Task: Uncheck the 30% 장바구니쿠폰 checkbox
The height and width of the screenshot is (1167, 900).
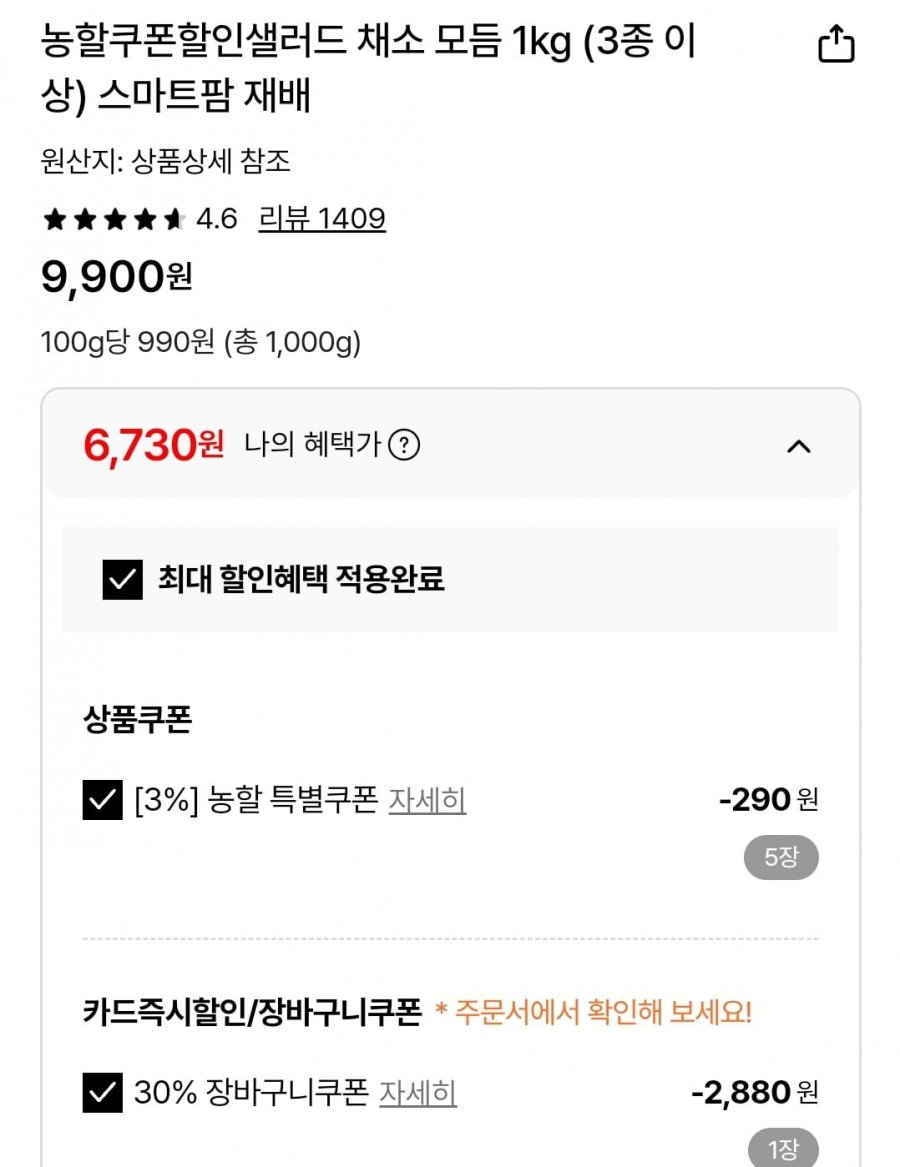Action: click(x=102, y=1093)
